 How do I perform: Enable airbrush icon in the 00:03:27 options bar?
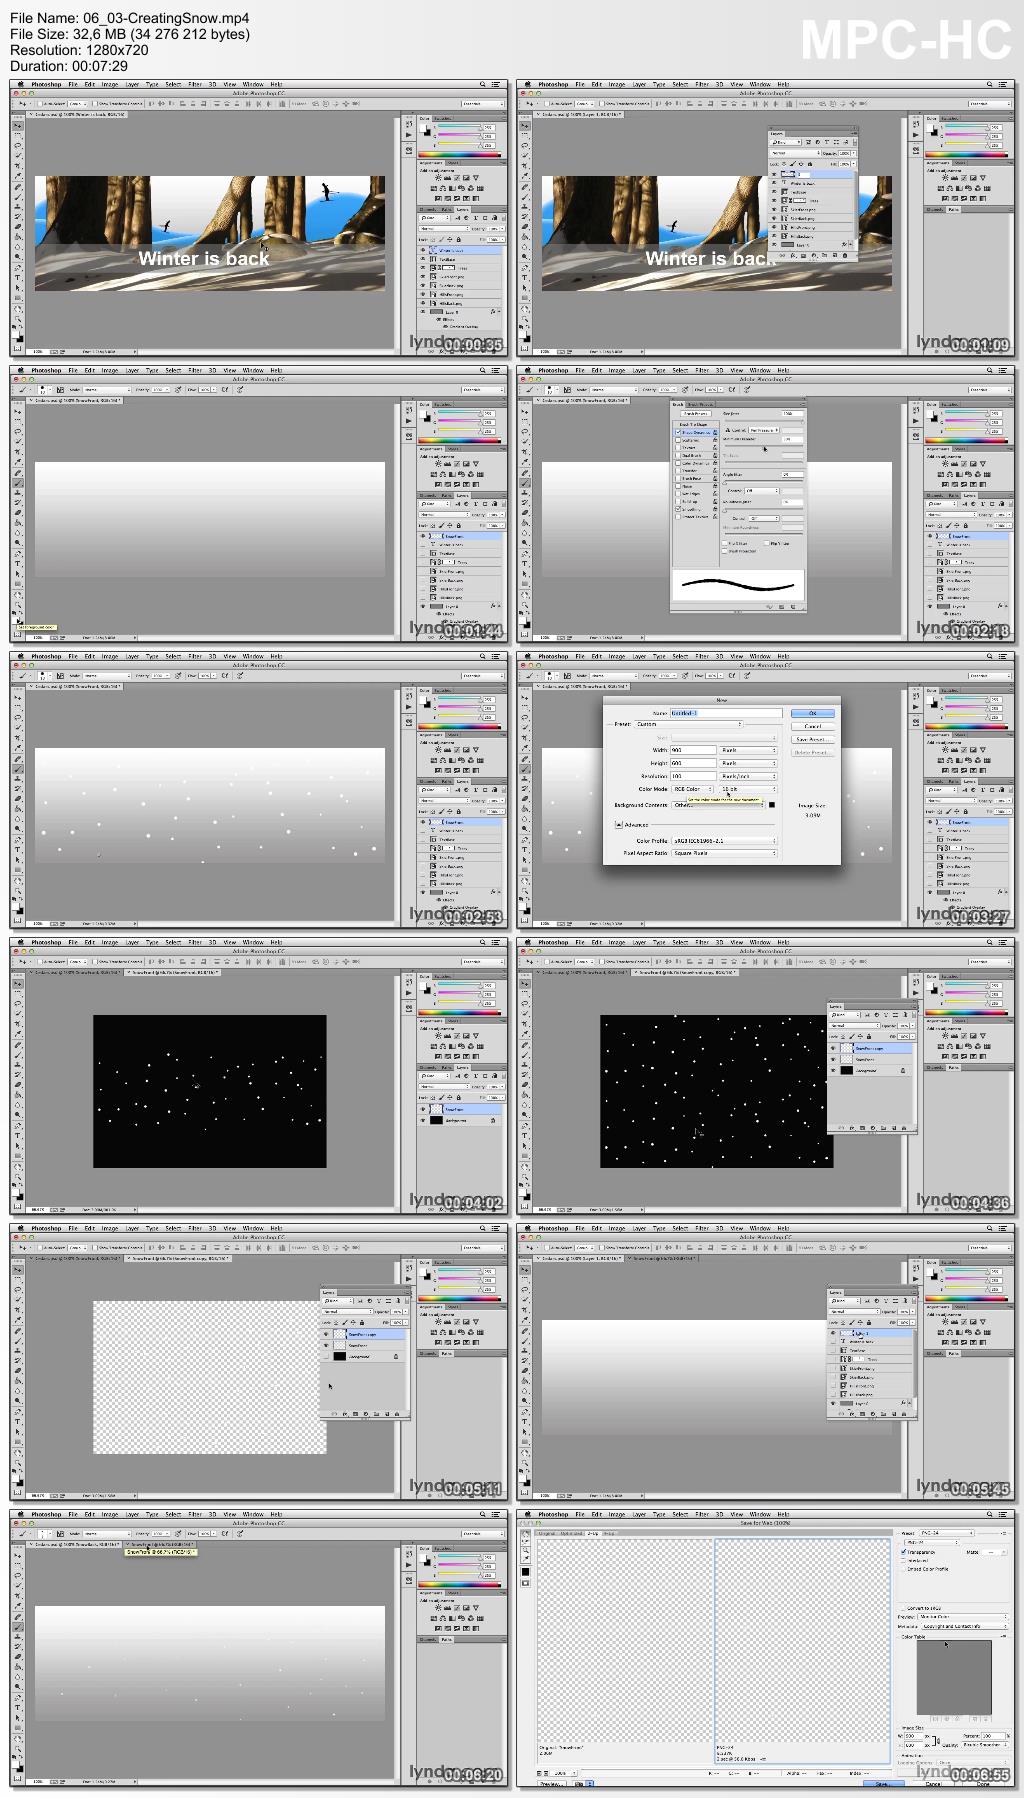(x=732, y=676)
